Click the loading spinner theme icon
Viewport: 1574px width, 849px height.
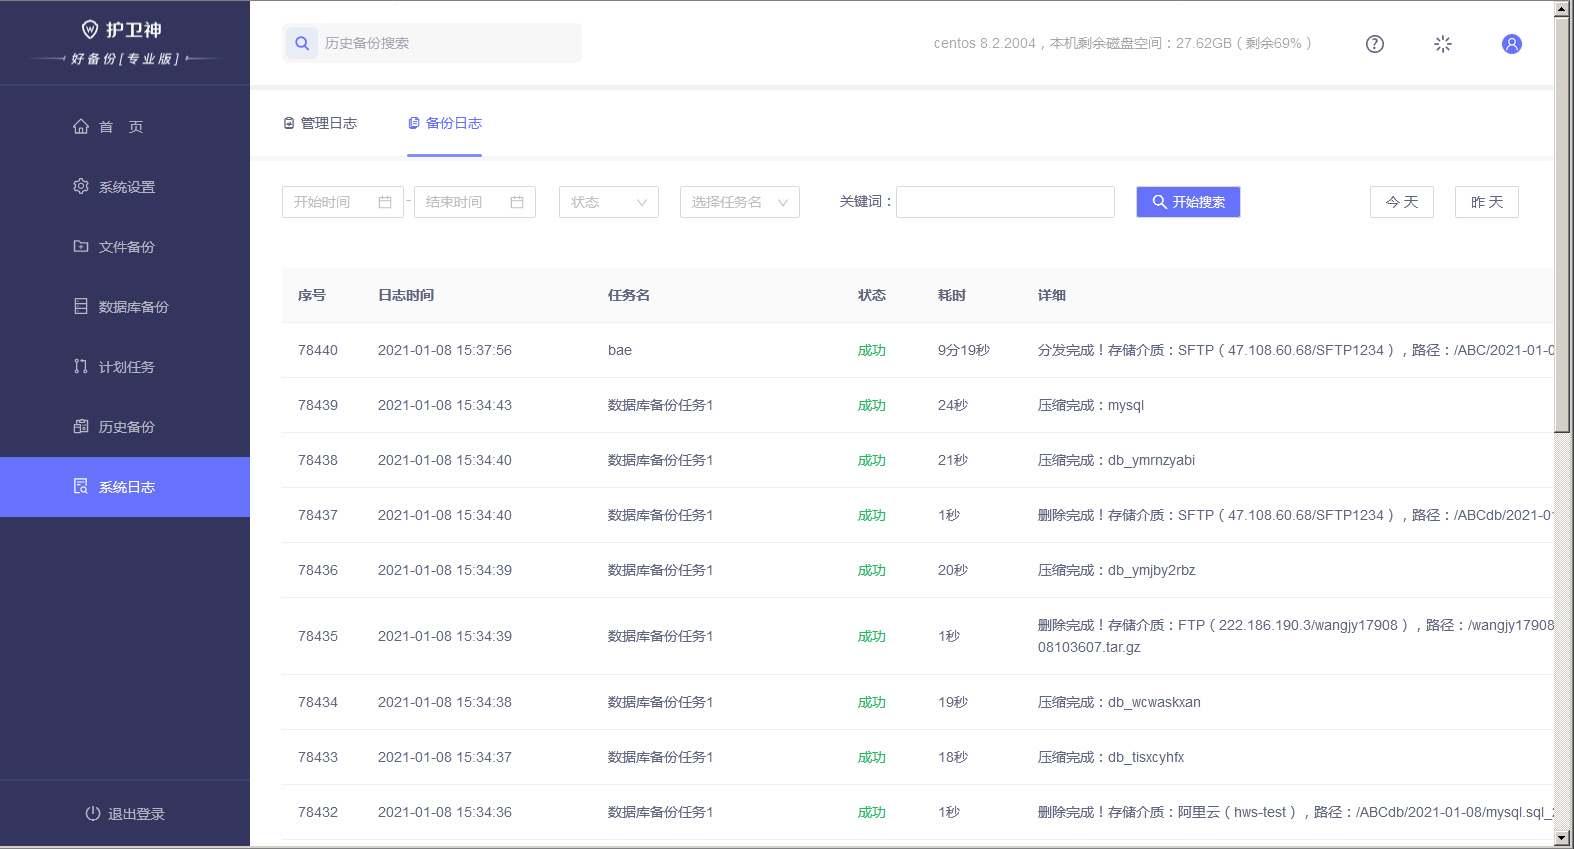[x=1443, y=44]
